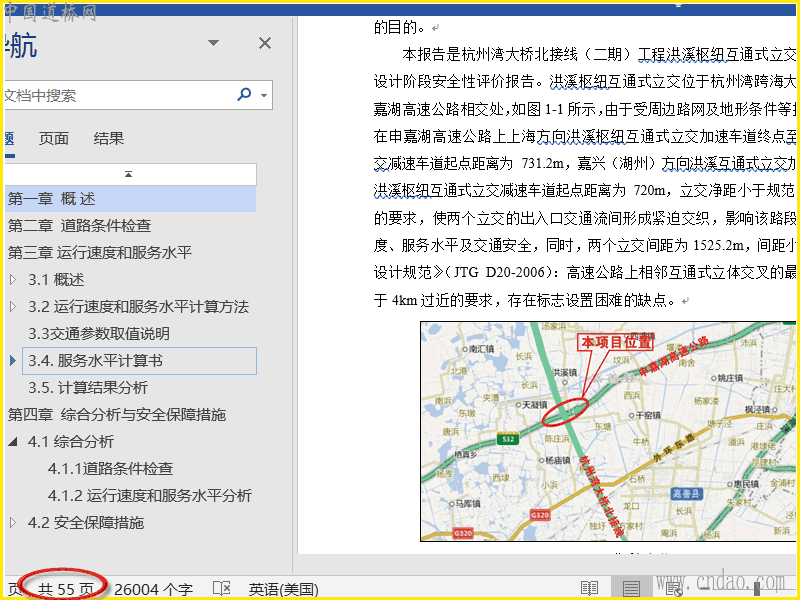The height and width of the screenshot is (600, 800).
Task: Focus the document search box
Action: 118,95
